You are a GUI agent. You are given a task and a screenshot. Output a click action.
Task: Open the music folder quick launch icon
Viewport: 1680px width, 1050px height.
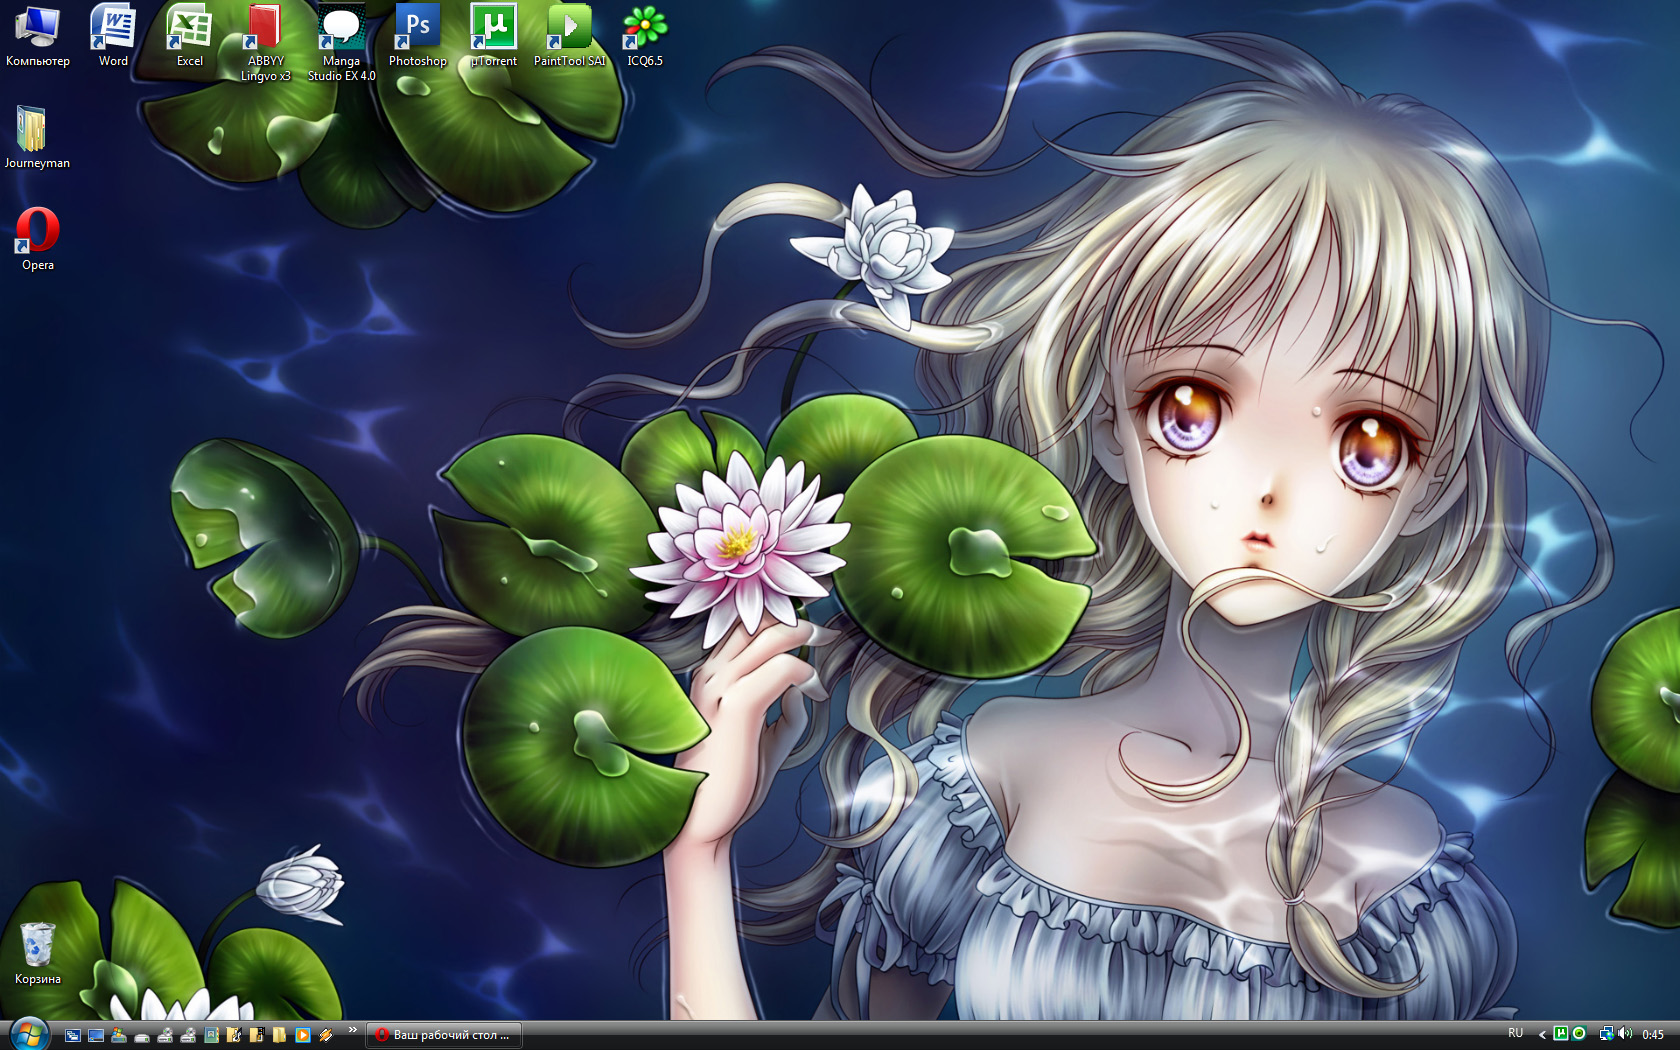[x=234, y=1035]
